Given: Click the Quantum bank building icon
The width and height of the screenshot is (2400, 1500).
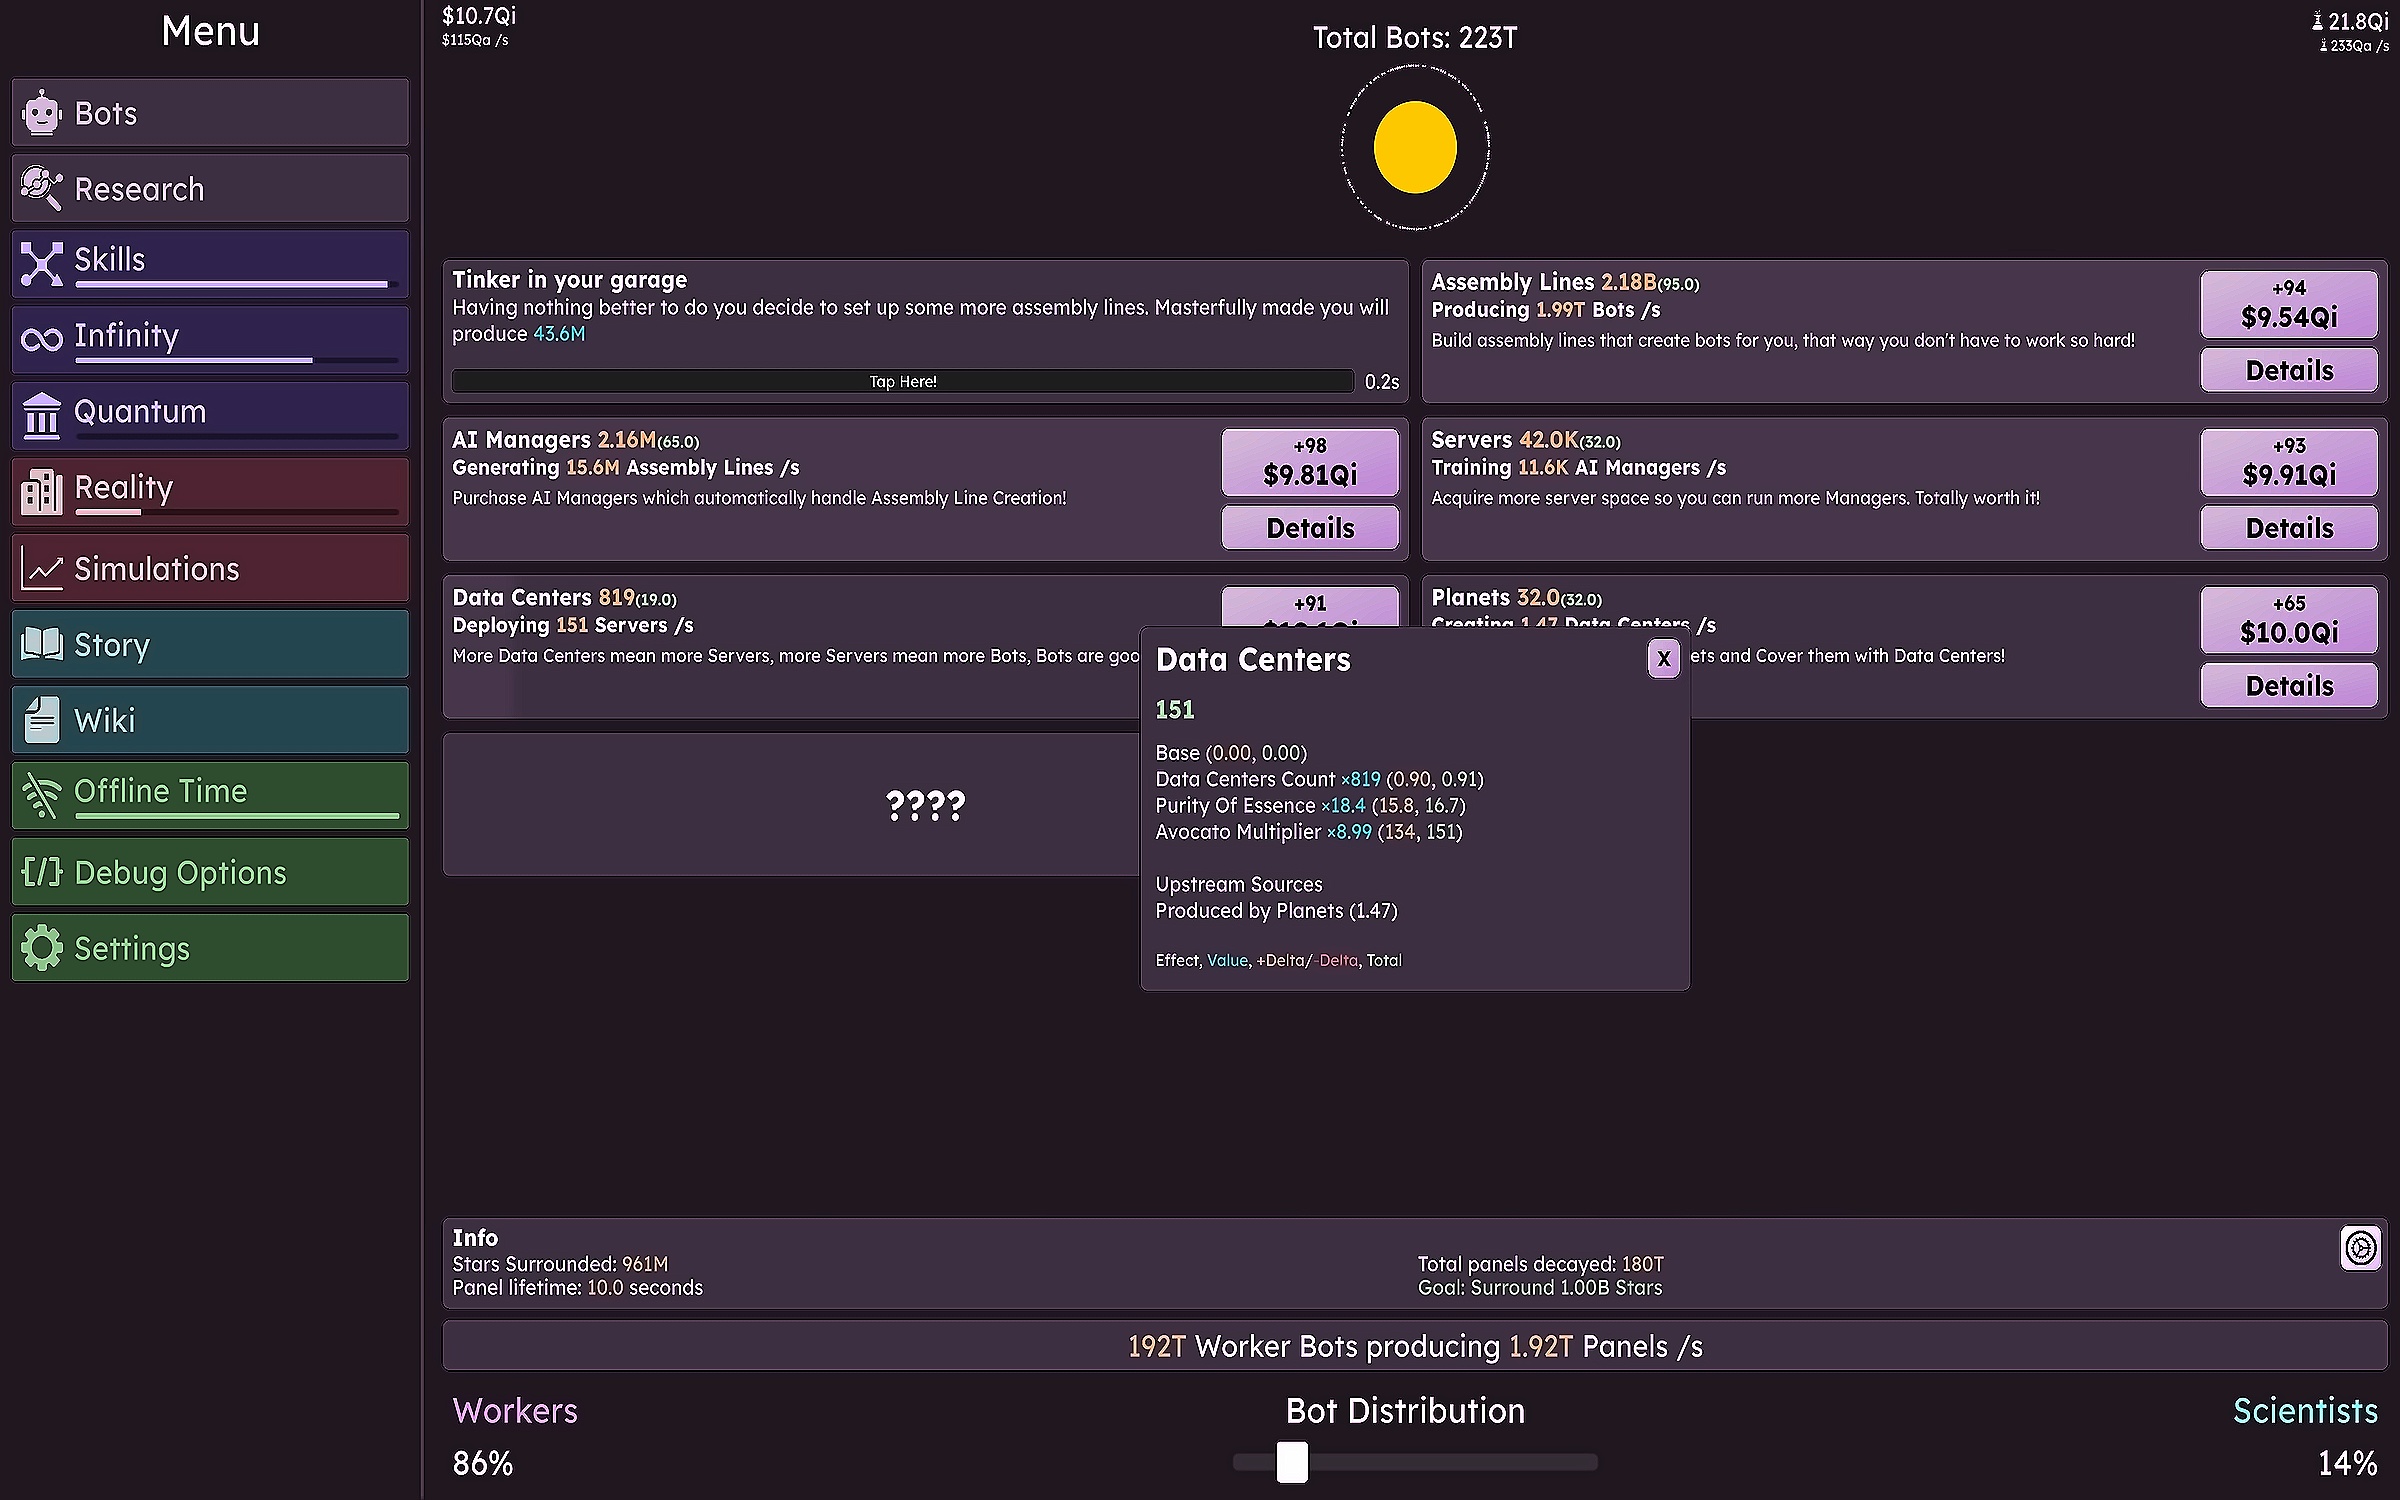Looking at the screenshot, I should (x=42, y=415).
